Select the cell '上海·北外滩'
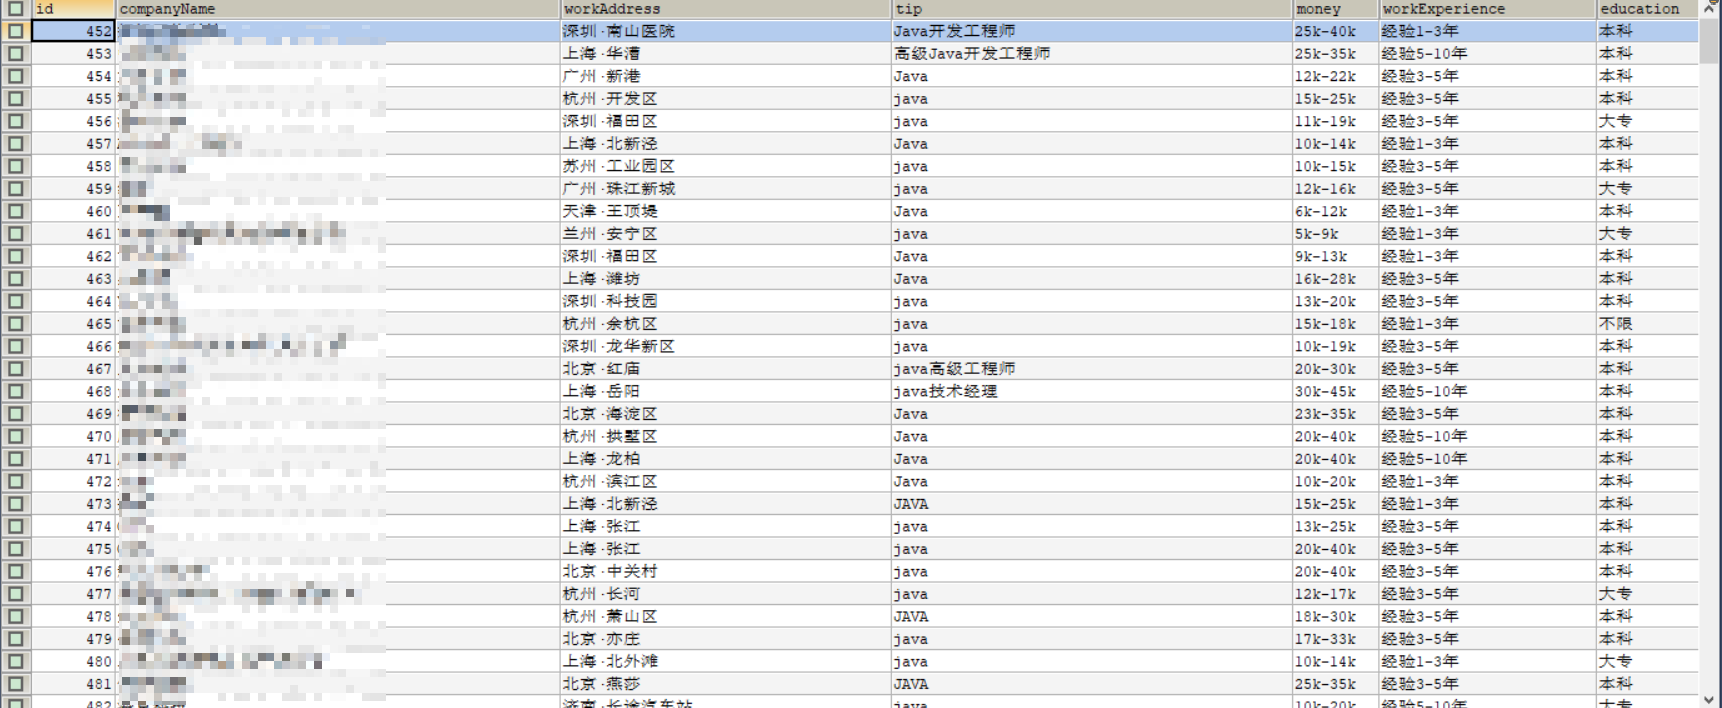Screen dimensions: 1722x708 725,661
